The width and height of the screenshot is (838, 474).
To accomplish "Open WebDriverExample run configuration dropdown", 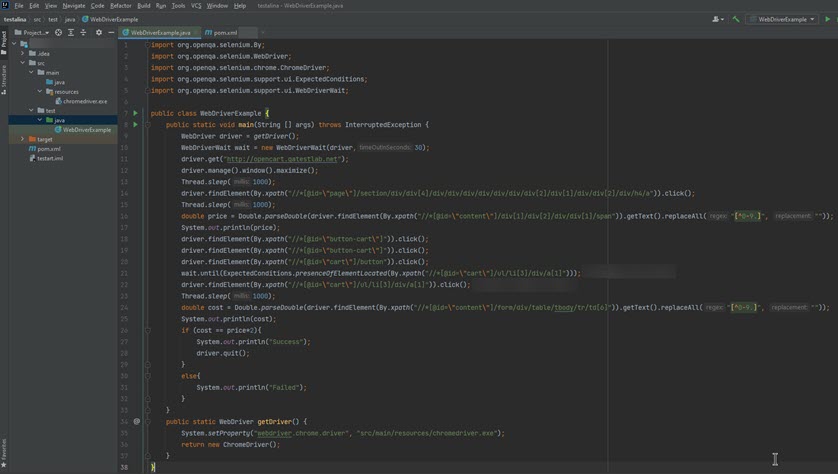I will tap(782, 19).
